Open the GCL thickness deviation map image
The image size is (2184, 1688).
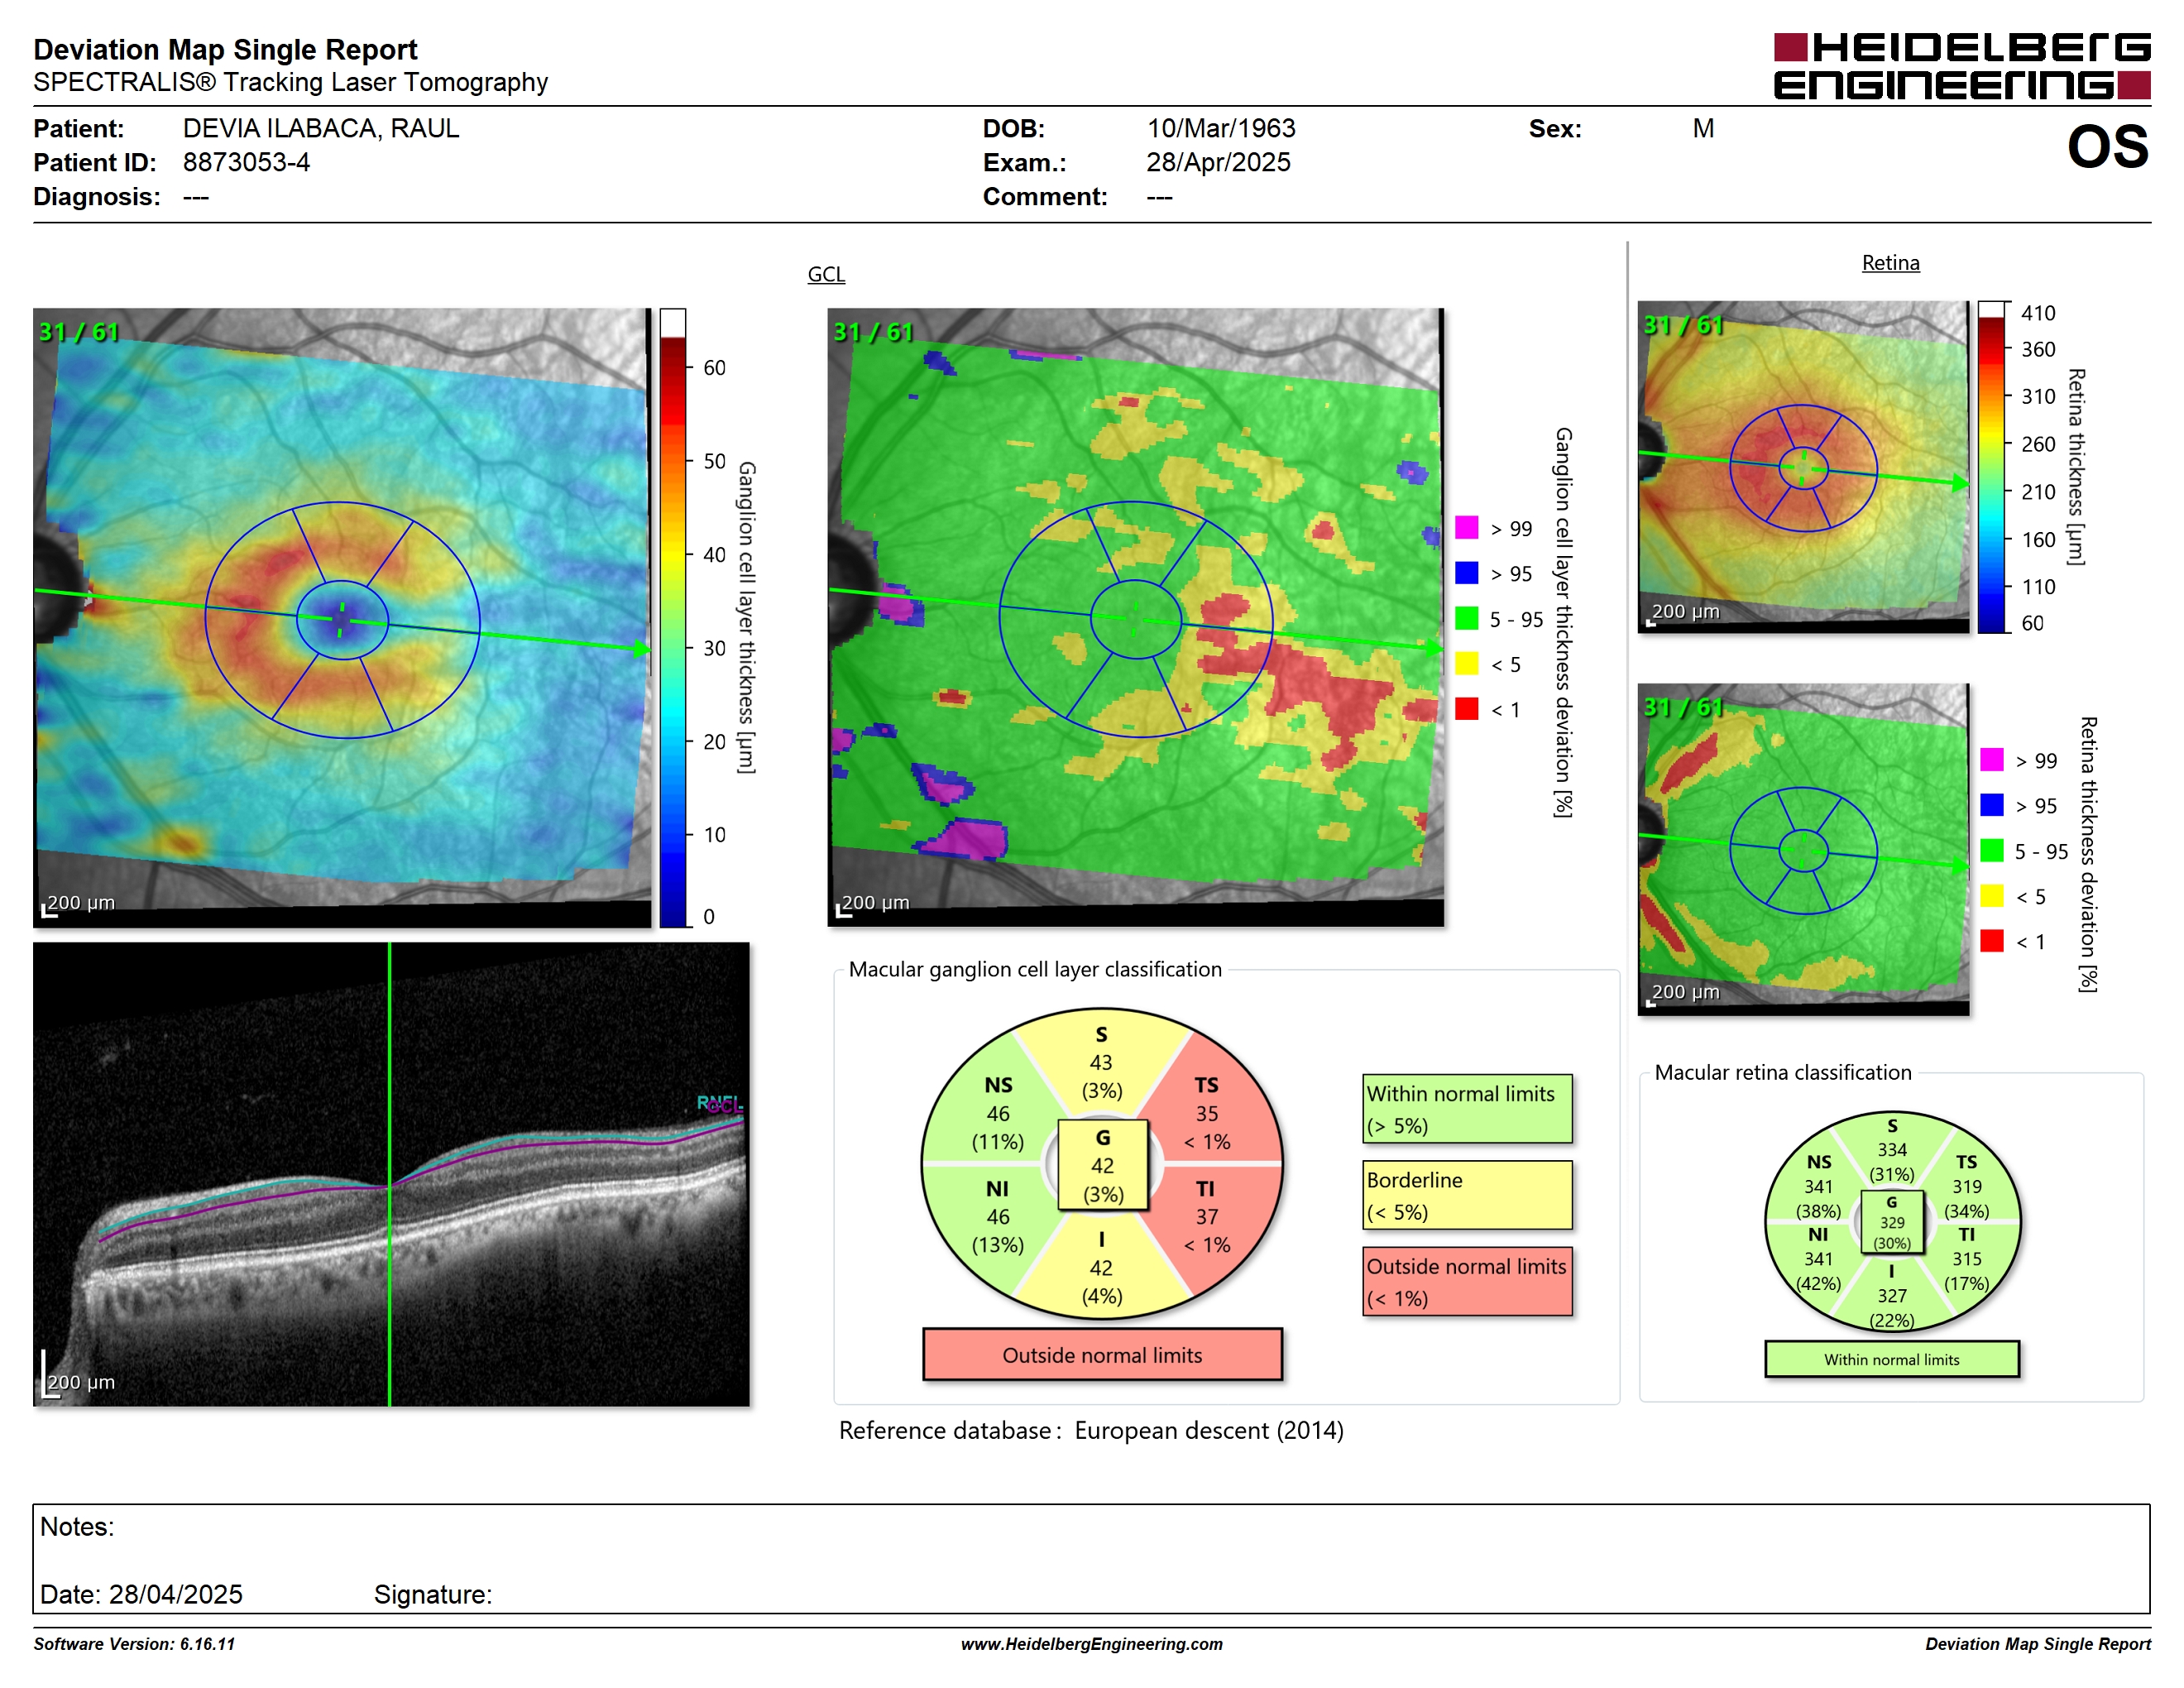pos(1136,617)
